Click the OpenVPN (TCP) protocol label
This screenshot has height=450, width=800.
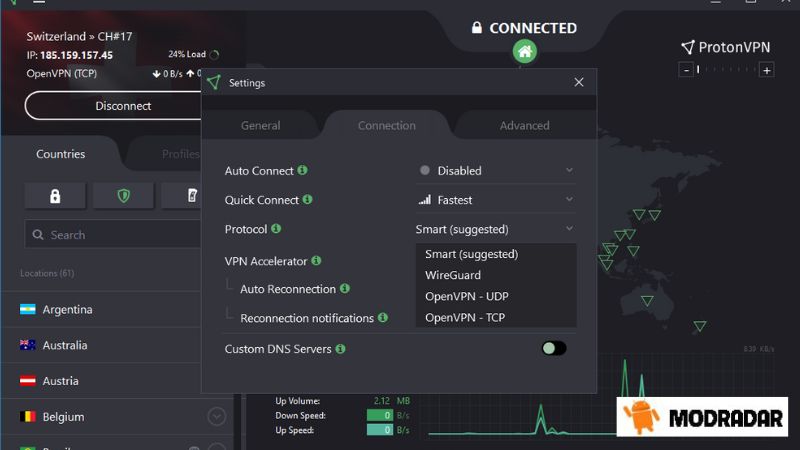(62, 73)
